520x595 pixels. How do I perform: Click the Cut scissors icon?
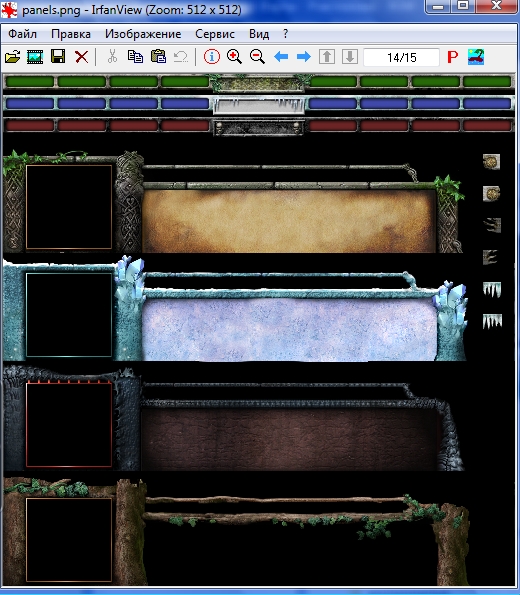pos(112,57)
